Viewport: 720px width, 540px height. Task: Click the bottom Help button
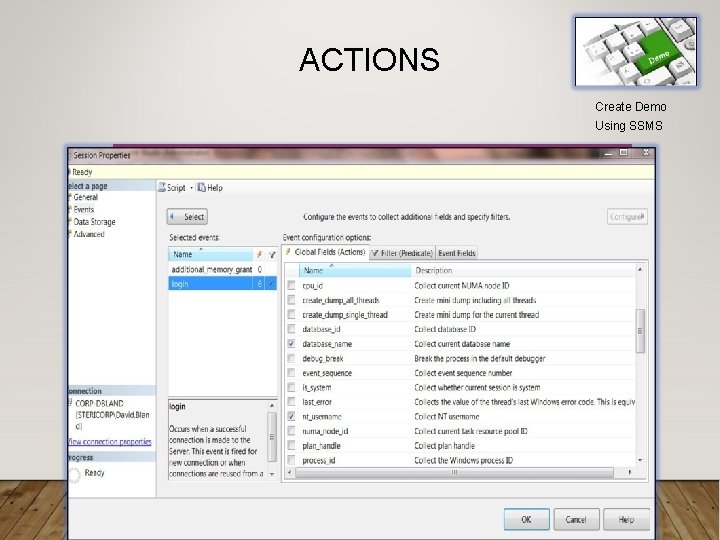pos(626,519)
